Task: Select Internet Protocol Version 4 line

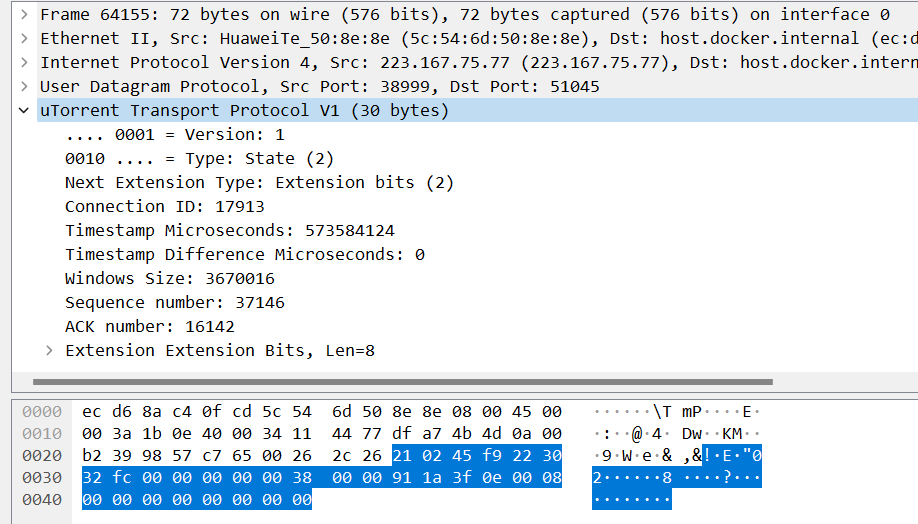Action: (478, 62)
